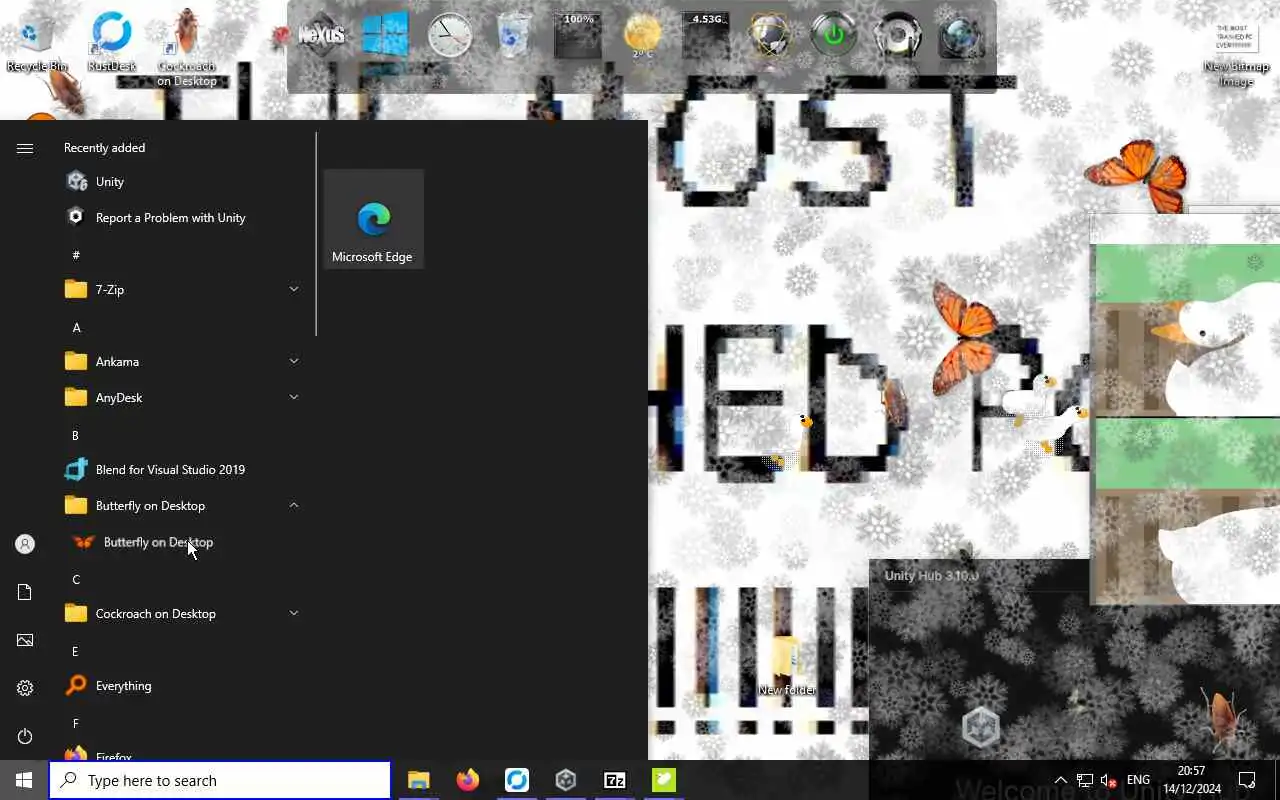Click the 'C' letter header in app list
This screenshot has height=800, width=1280.
(x=76, y=579)
